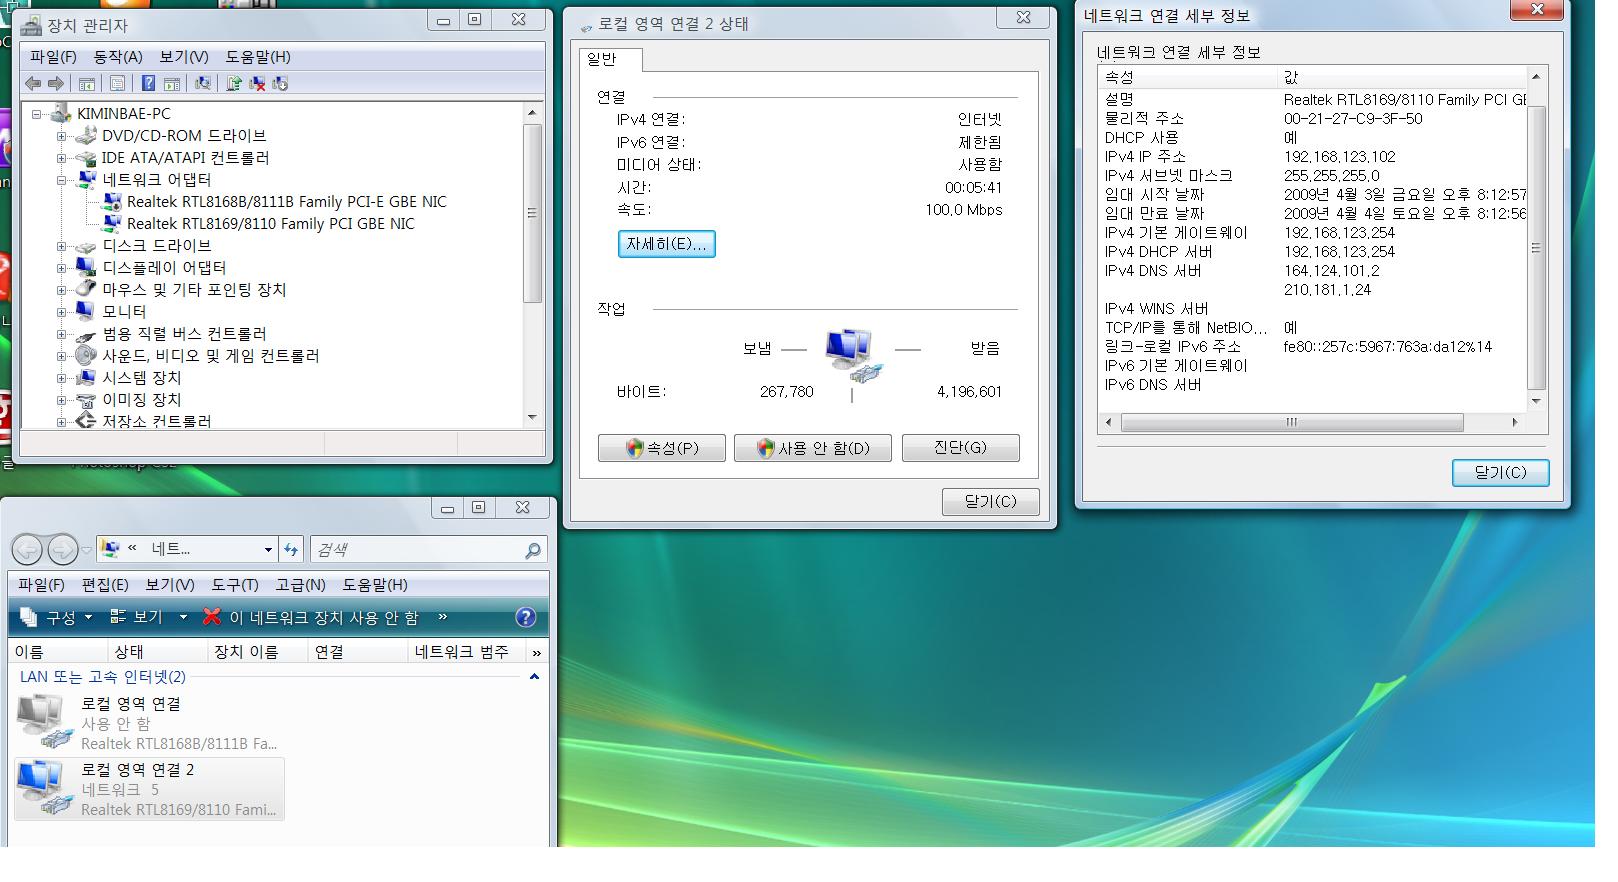Click the Forward button in network connections window
This screenshot has height=882, width=1618.
[x=62, y=549]
